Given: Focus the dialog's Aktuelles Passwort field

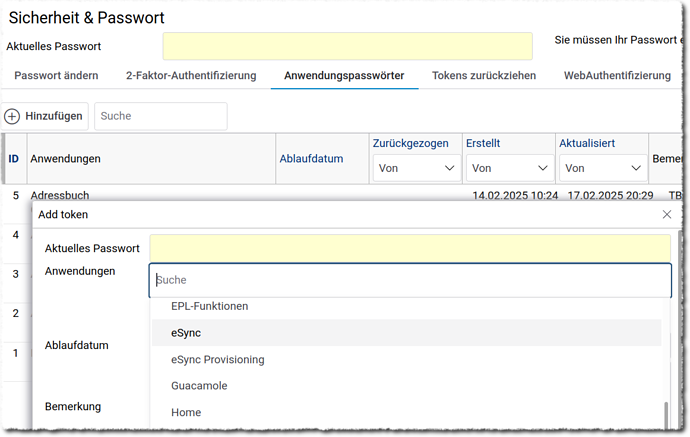Looking at the screenshot, I should (x=410, y=247).
